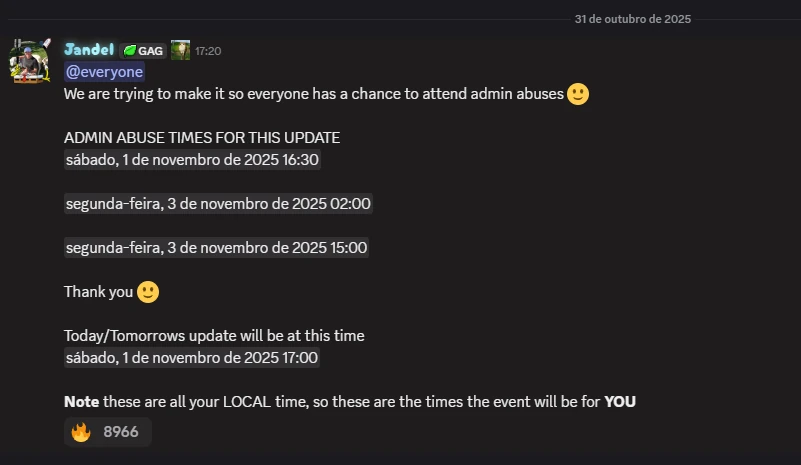Click the 'ADMIN ABUSE TIMES FOR THIS UPDATE' text
Screen dimensions: 801x465
202,138
